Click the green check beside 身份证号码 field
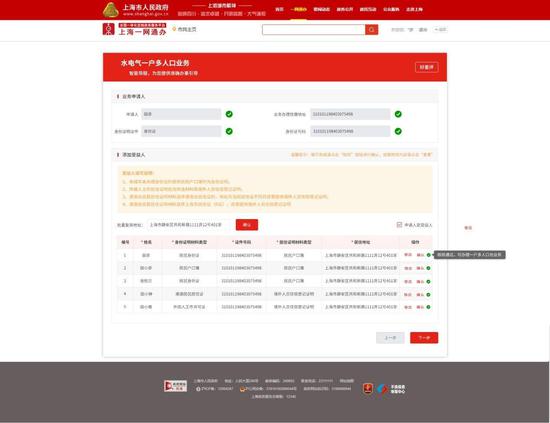The height and width of the screenshot is (423, 550). tap(398, 131)
